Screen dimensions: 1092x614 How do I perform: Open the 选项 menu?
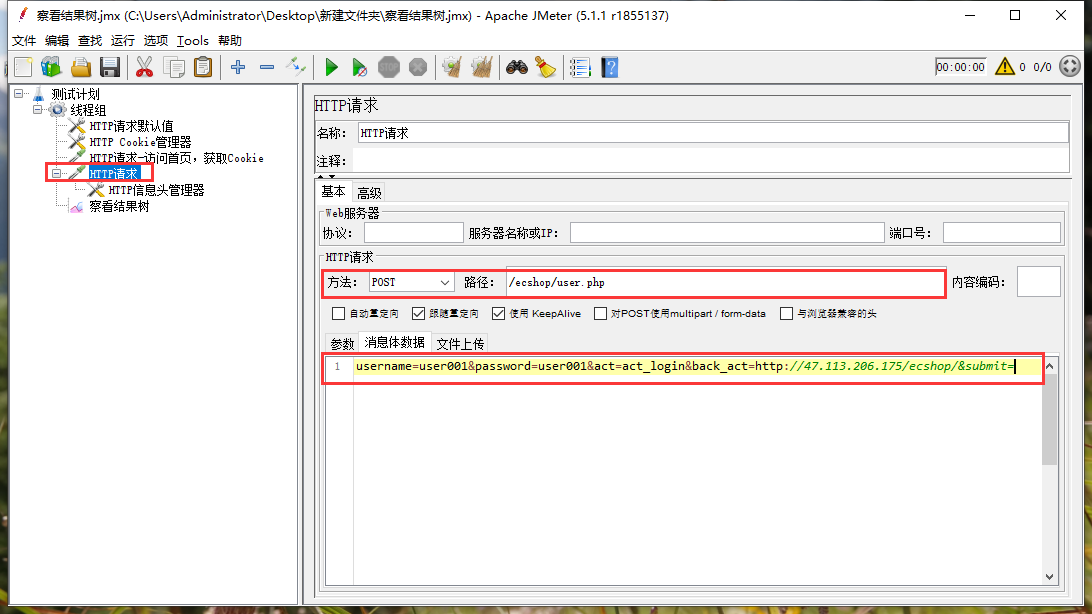[x=155, y=40]
